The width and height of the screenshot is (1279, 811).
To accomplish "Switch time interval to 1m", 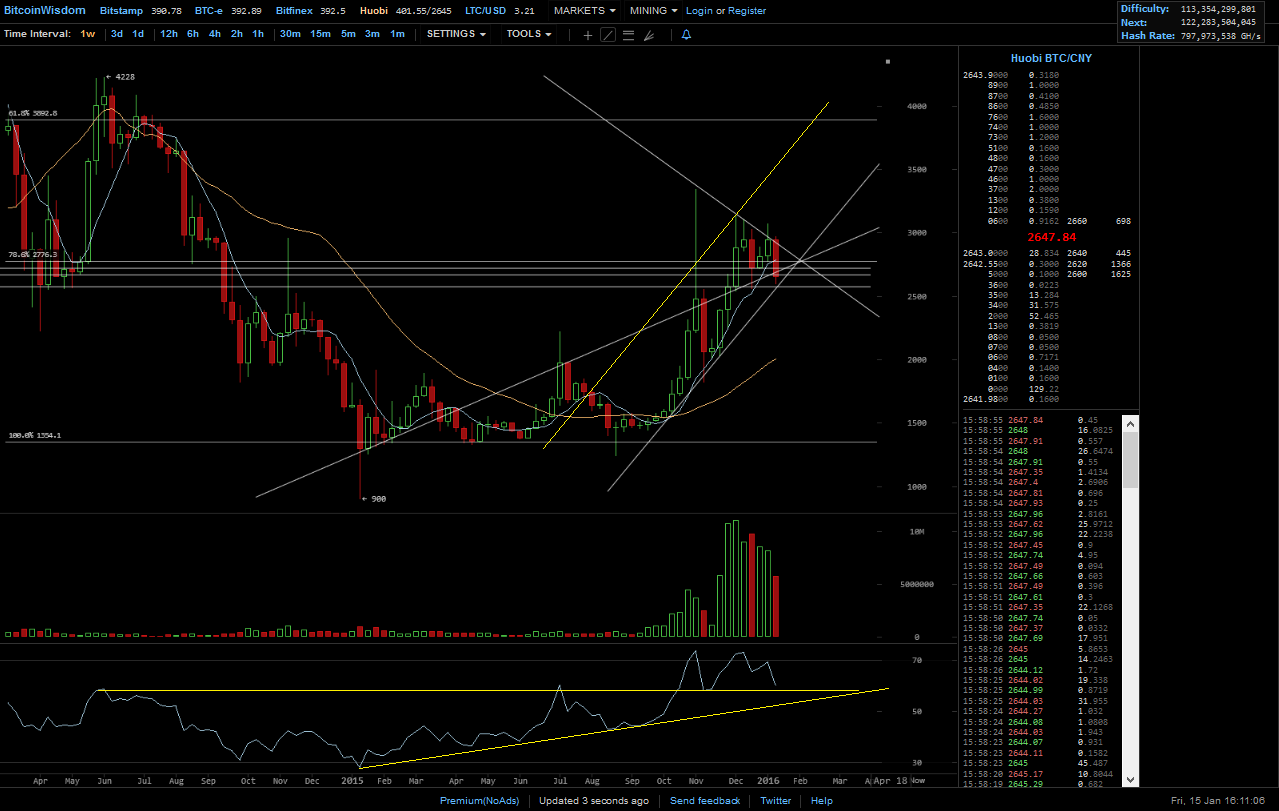I will click(x=397, y=34).
